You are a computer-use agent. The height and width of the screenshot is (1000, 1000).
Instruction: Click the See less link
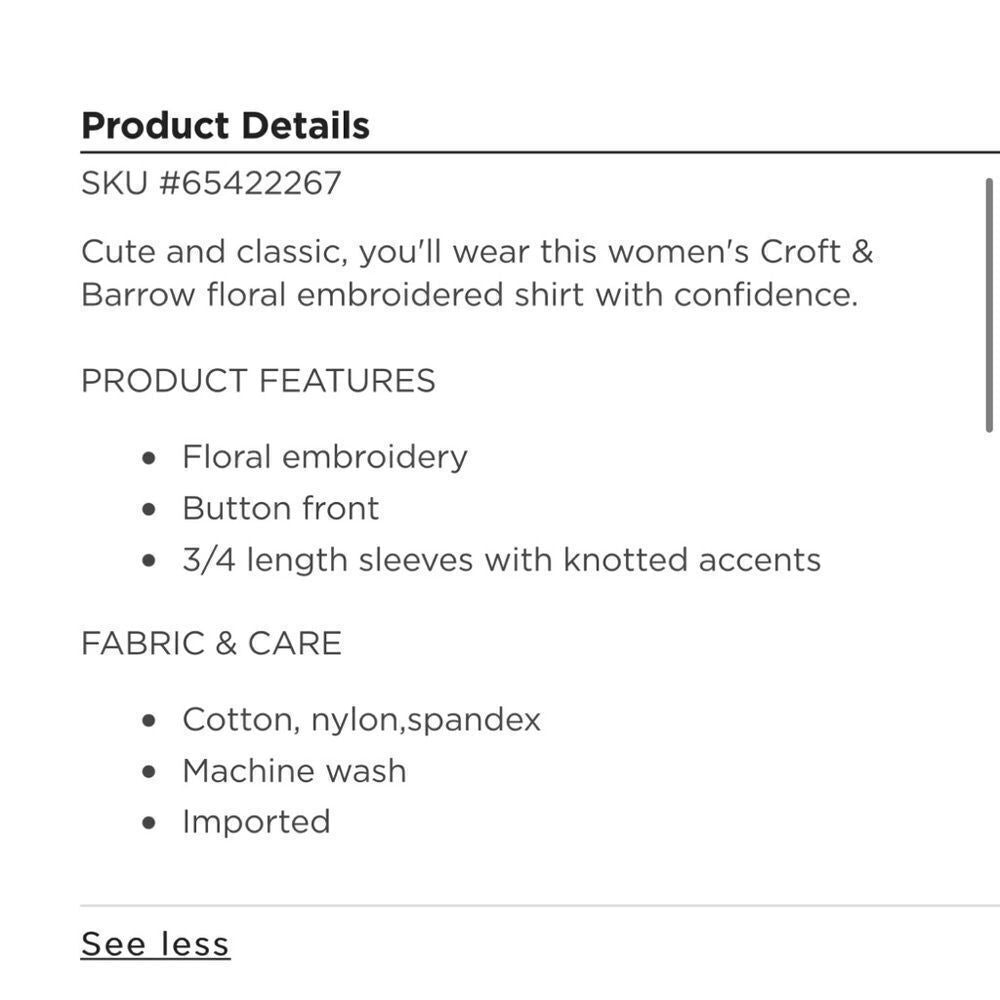(x=155, y=944)
